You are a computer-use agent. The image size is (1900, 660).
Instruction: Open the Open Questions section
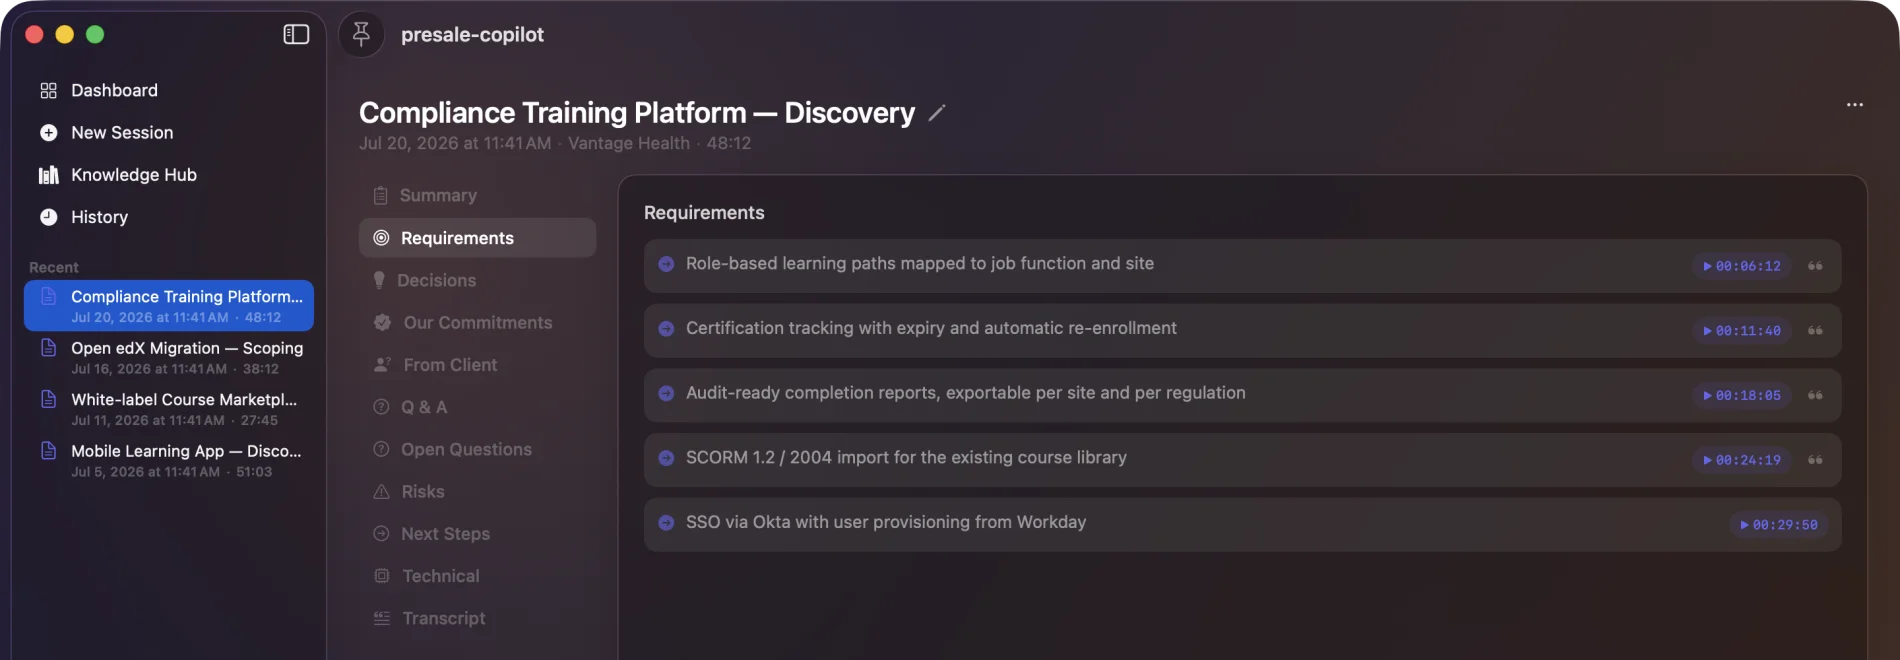pos(477,449)
